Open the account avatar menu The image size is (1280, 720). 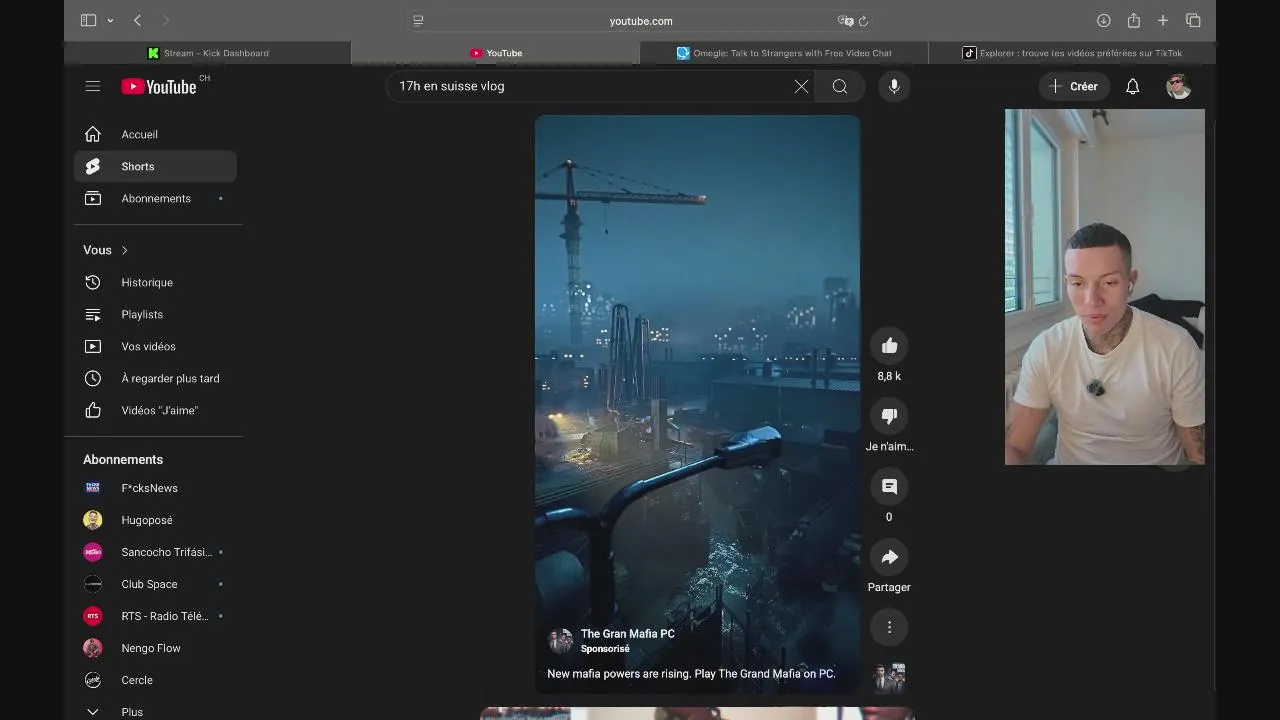1178,86
